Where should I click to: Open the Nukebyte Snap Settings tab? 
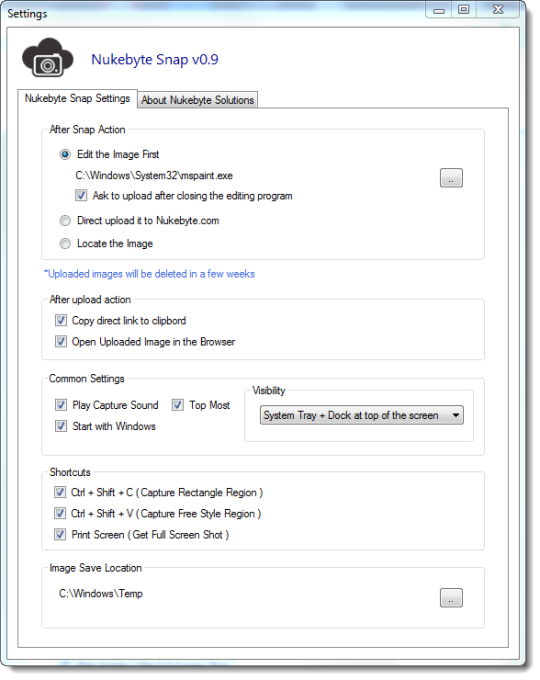pos(77,98)
